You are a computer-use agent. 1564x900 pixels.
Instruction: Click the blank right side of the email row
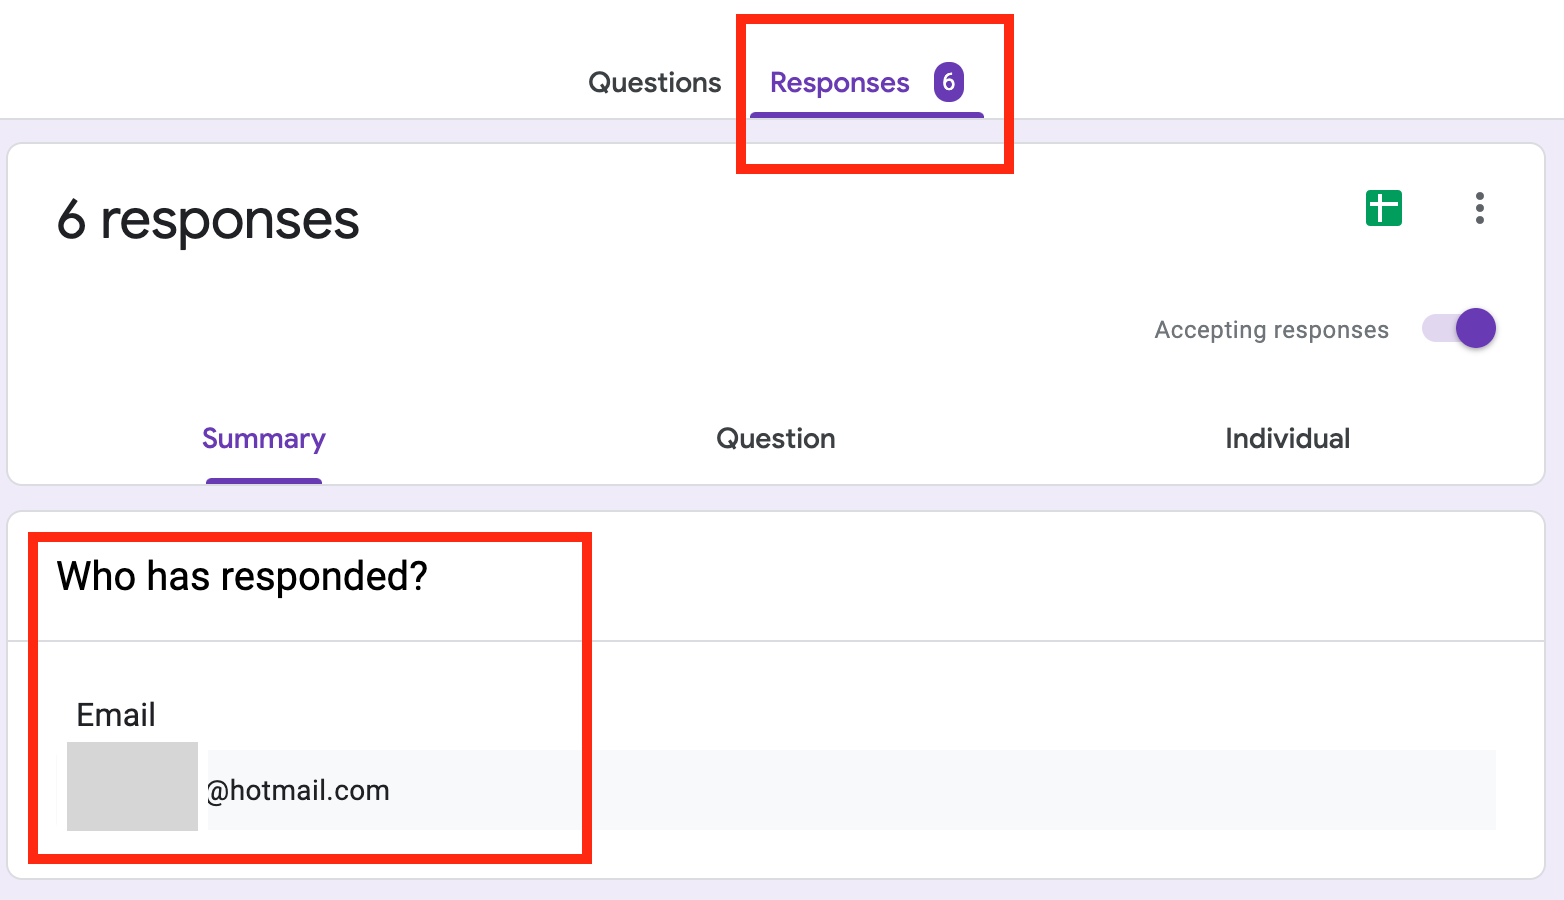(x=1040, y=790)
